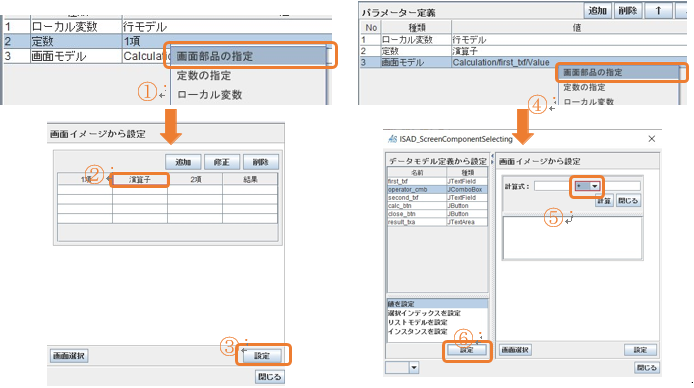Image resolution: width=694 pixels, height=388 pixels.
Task: Click 設定 button in the left standalone dialog
Action: tap(262, 356)
